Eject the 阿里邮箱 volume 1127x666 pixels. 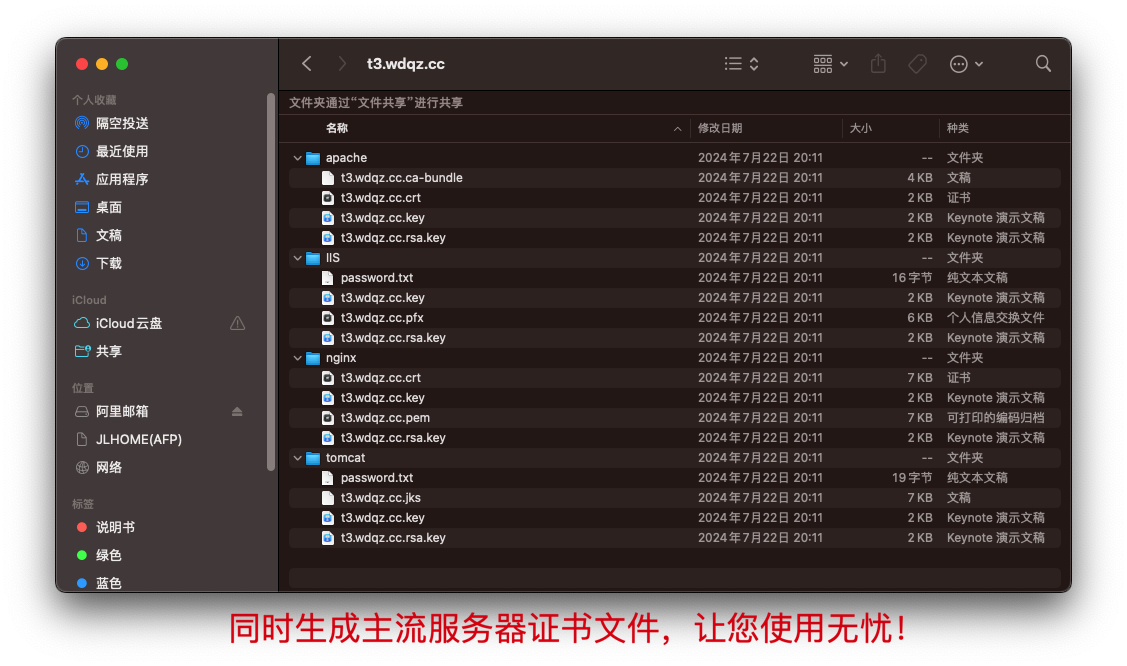(x=237, y=412)
